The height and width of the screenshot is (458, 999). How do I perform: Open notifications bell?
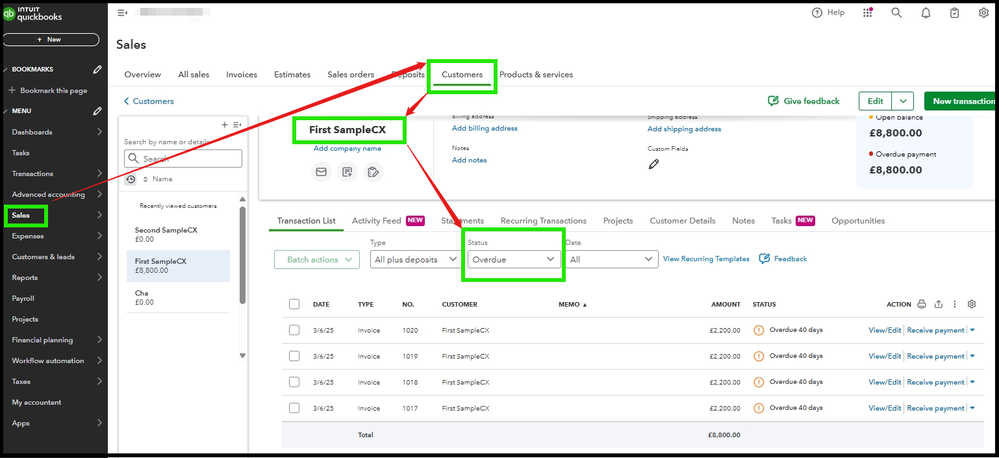point(926,13)
